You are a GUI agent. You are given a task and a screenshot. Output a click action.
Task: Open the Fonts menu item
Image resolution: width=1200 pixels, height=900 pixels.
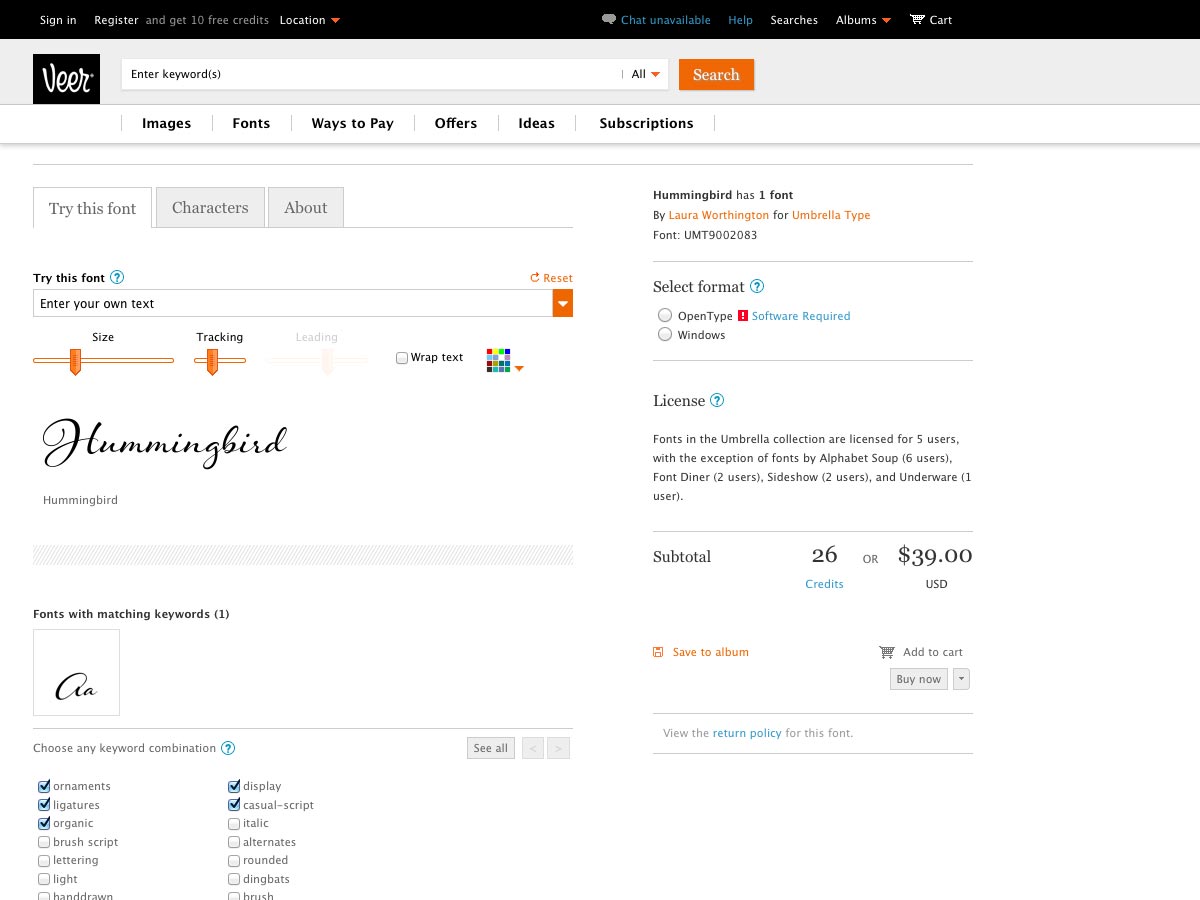(x=251, y=123)
